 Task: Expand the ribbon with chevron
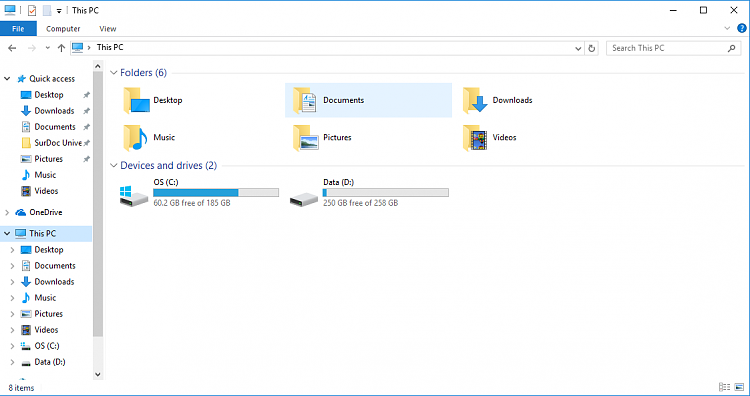pyautogui.click(x=727, y=28)
